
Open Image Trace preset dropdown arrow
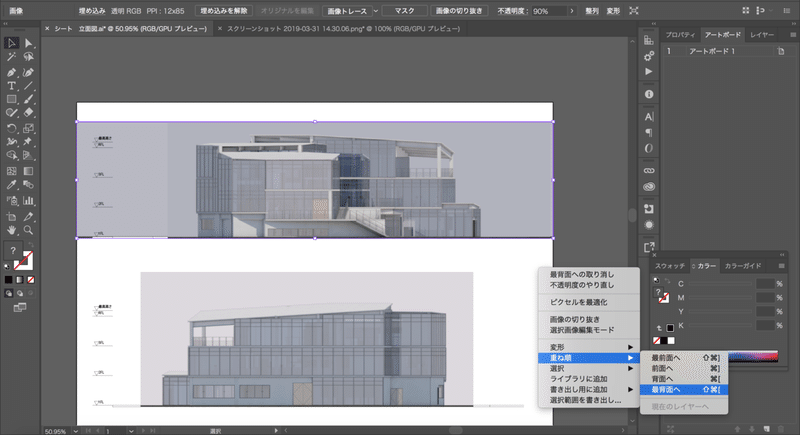coord(376,11)
